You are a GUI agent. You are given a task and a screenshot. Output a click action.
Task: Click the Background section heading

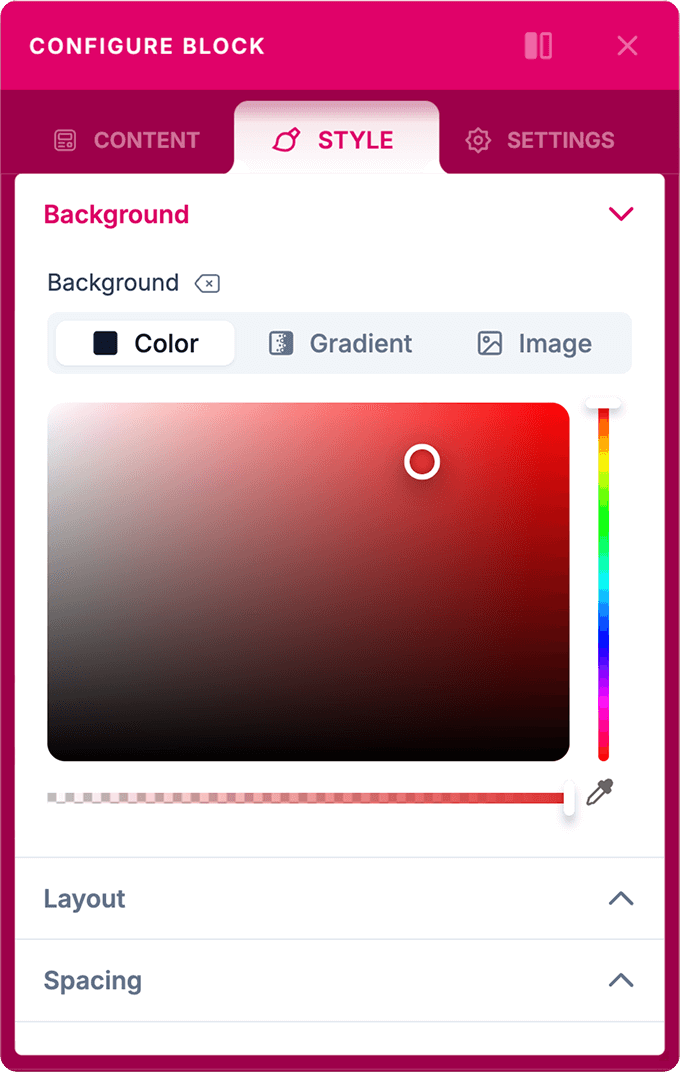(x=116, y=214)
